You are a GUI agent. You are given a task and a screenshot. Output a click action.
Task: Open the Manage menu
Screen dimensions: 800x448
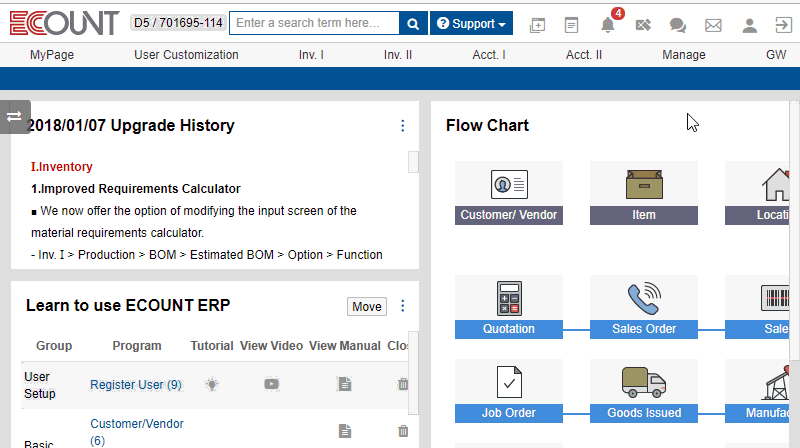[684, 55]
